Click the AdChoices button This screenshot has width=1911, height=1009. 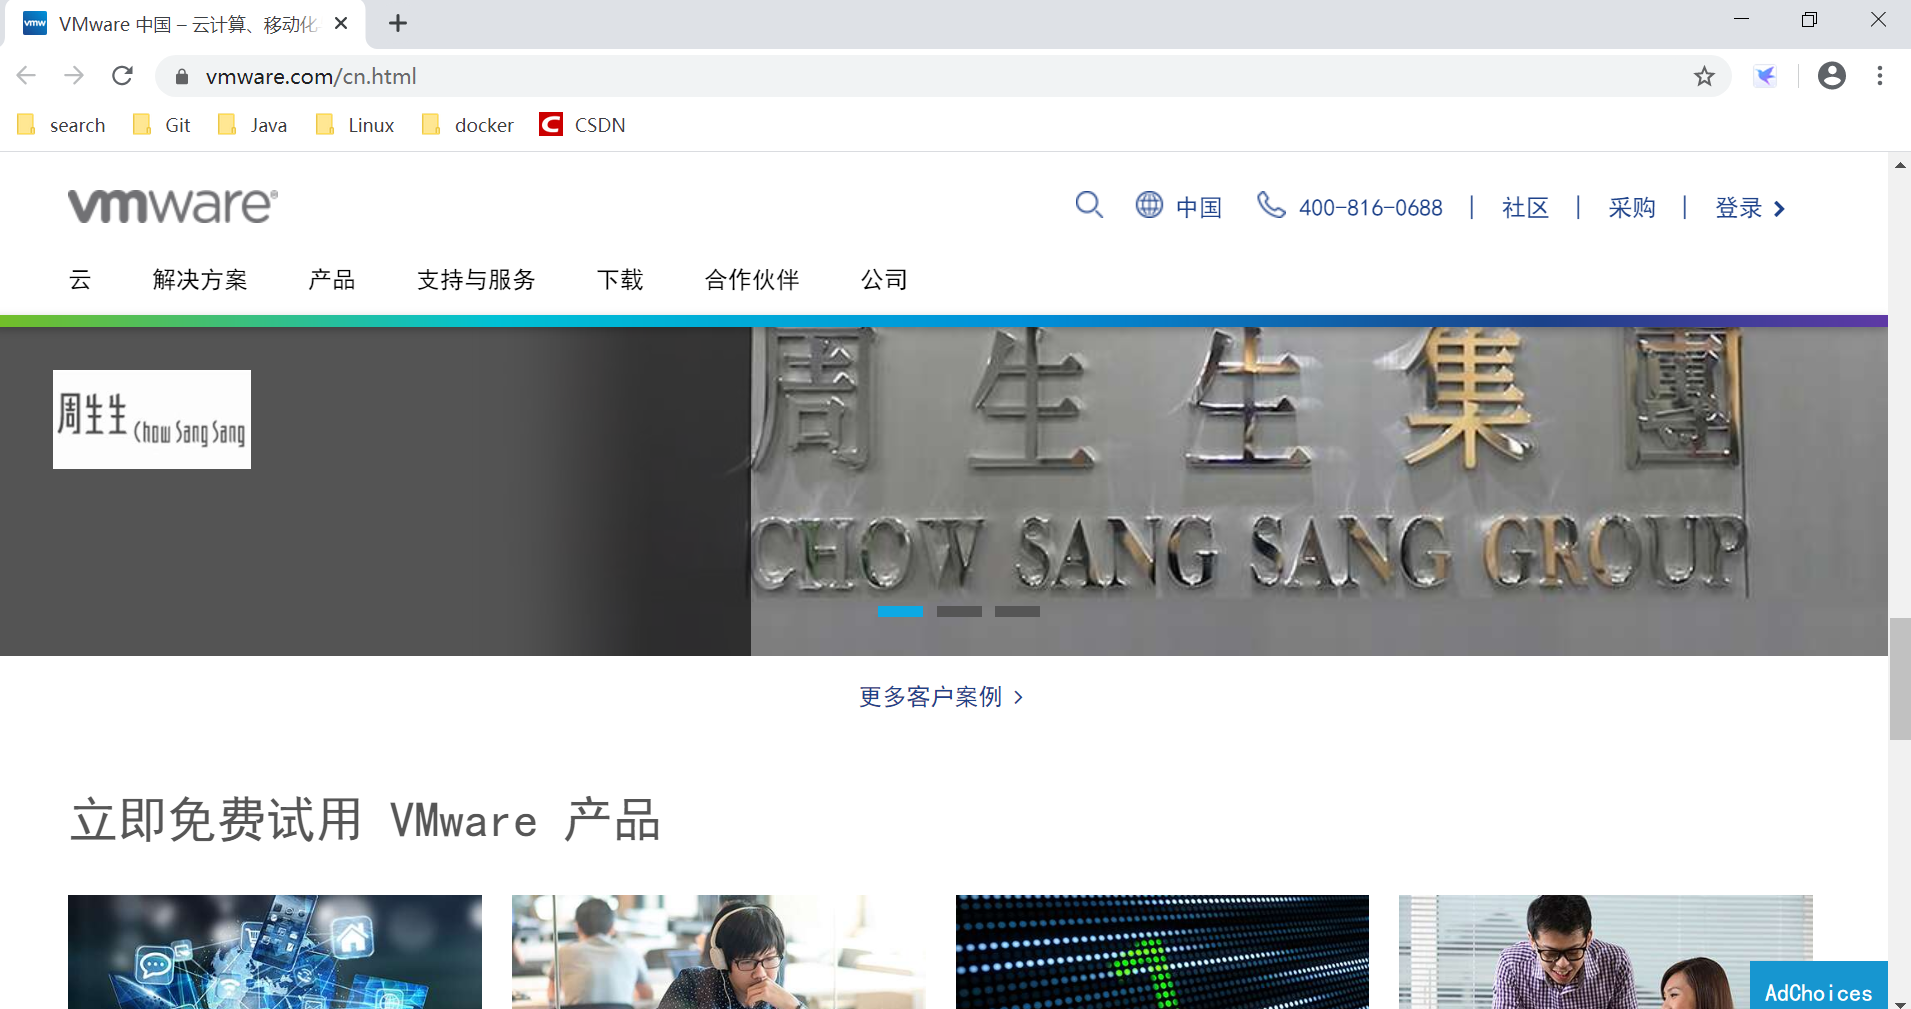click(x=1819, y=991)
